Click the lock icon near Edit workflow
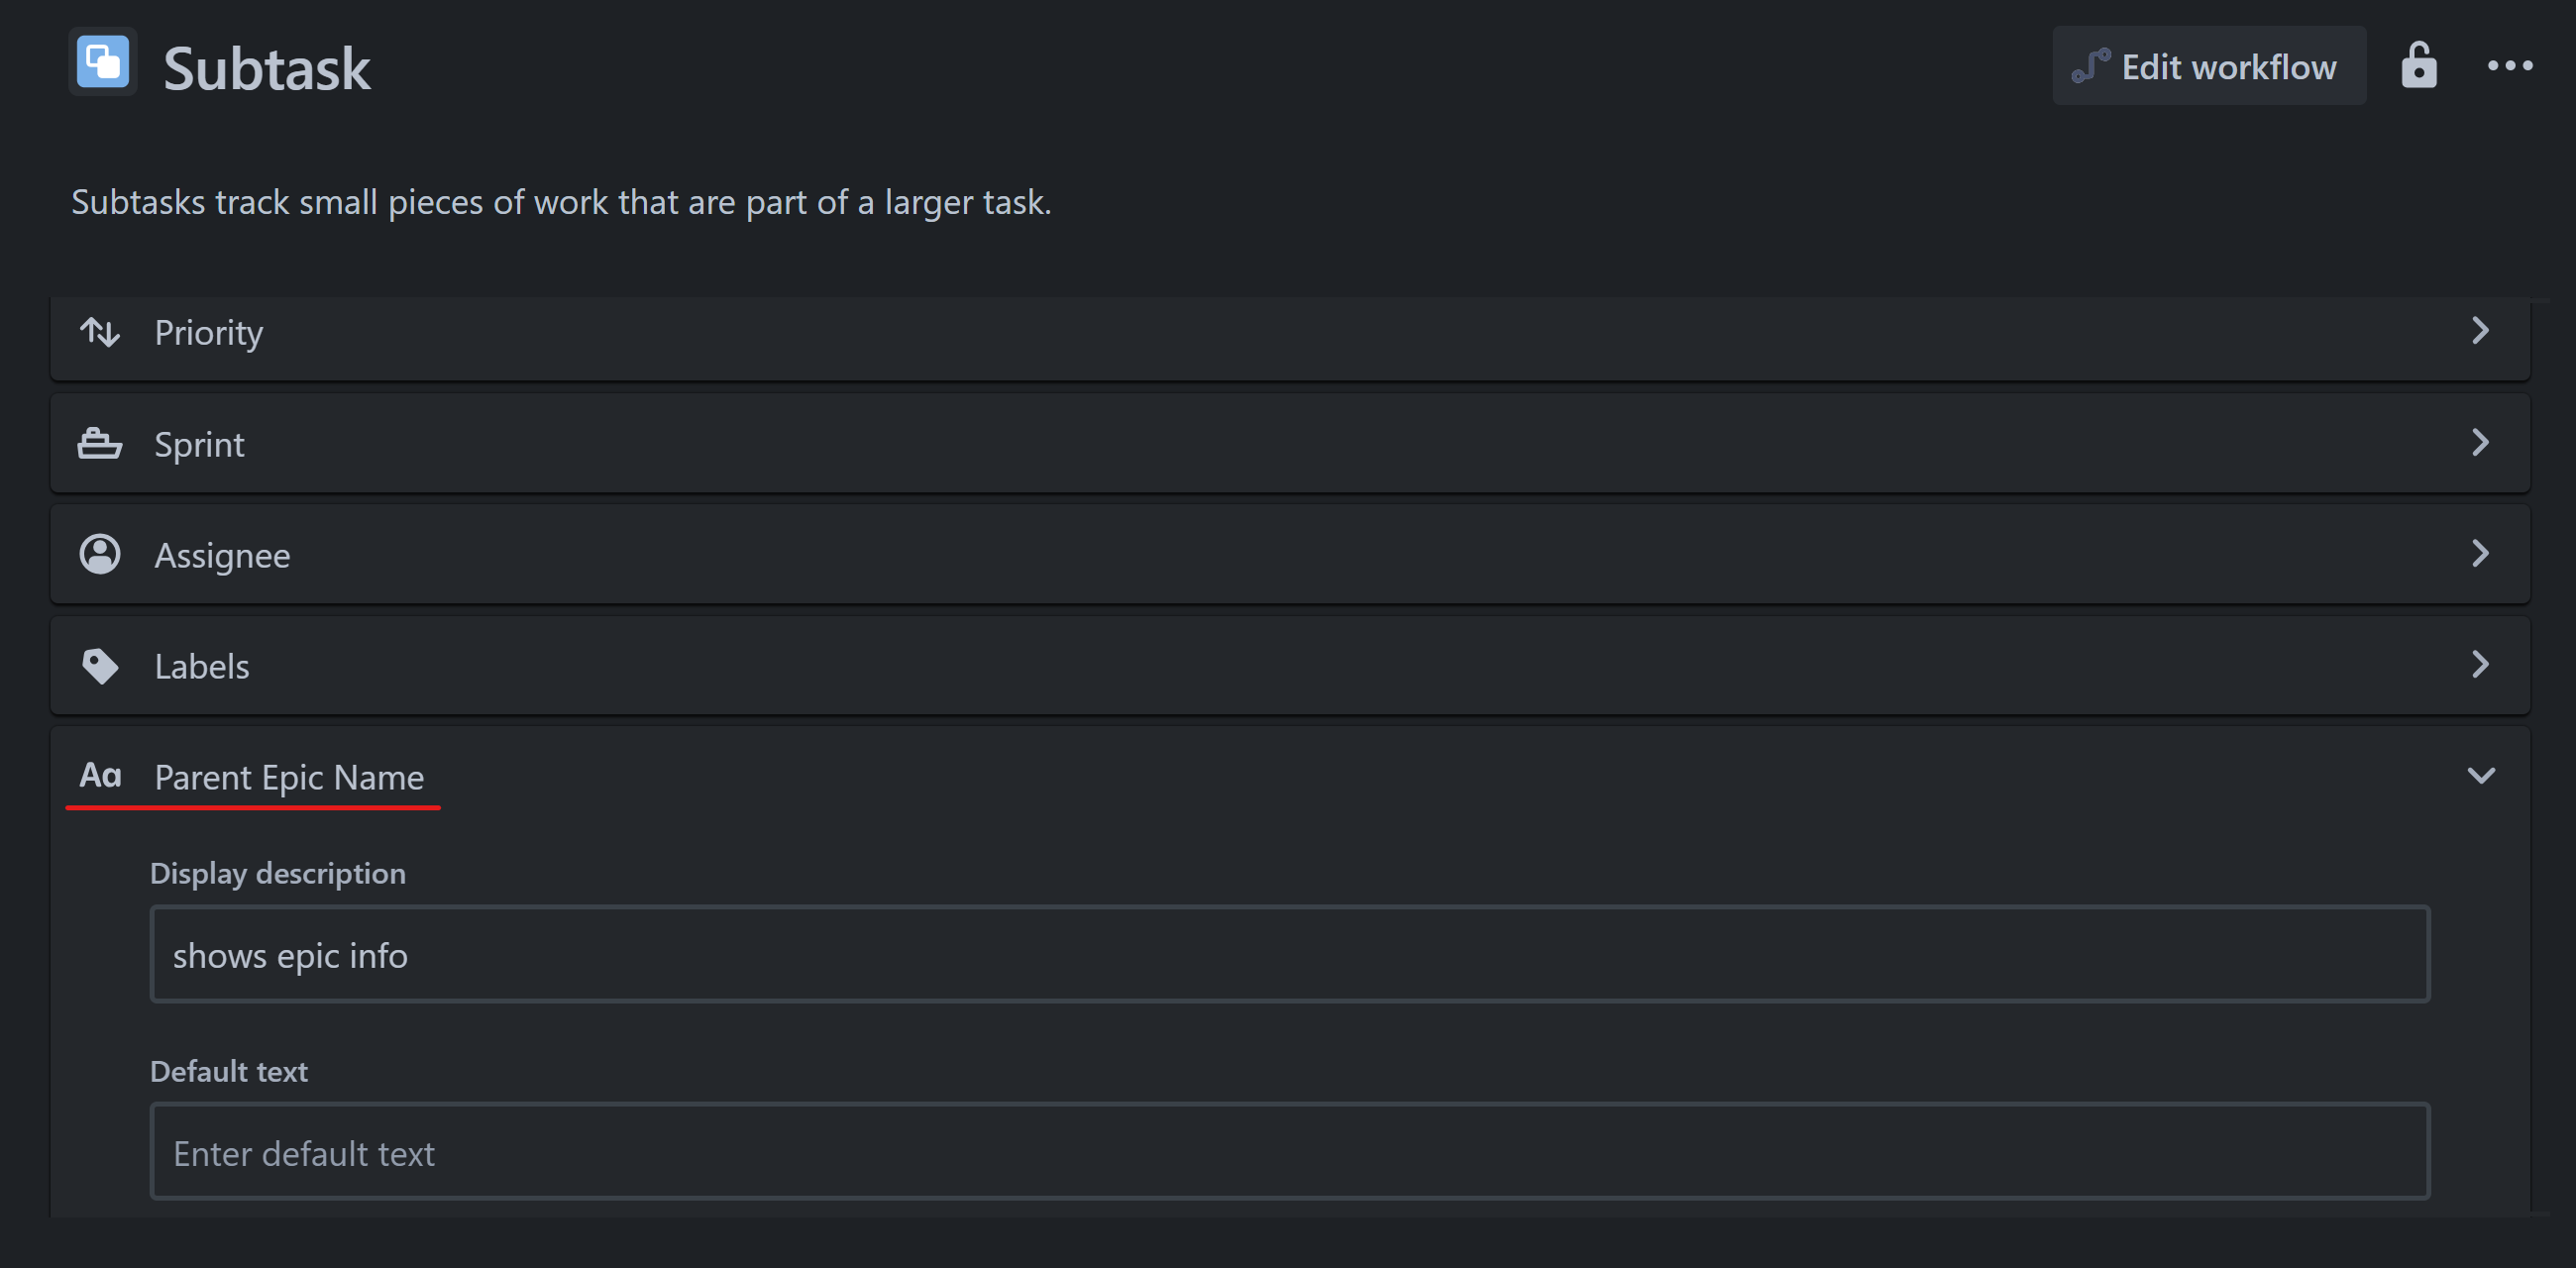The height and width of the screenshot is (1268, 2576). click(2418, 65)
